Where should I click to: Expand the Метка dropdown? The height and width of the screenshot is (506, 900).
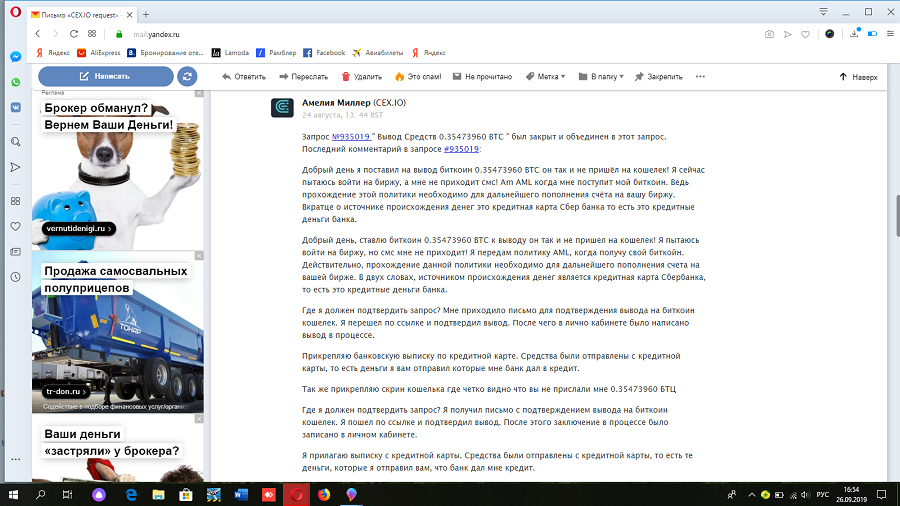coord(545,76)
